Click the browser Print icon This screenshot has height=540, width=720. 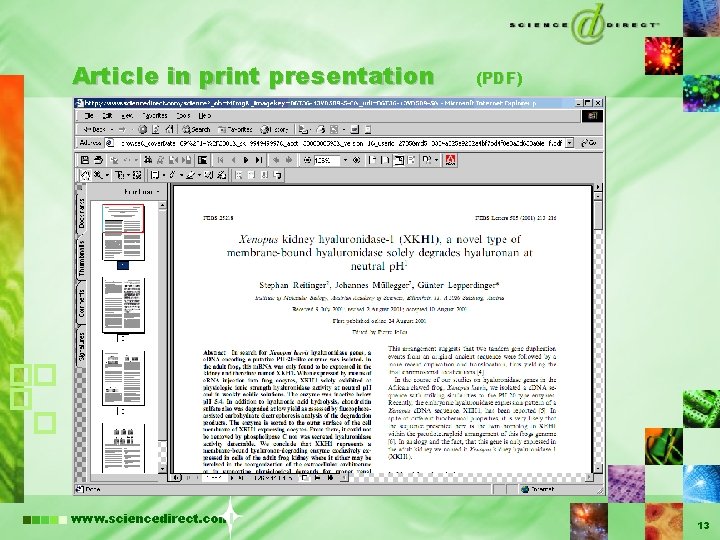coord(321,129)
